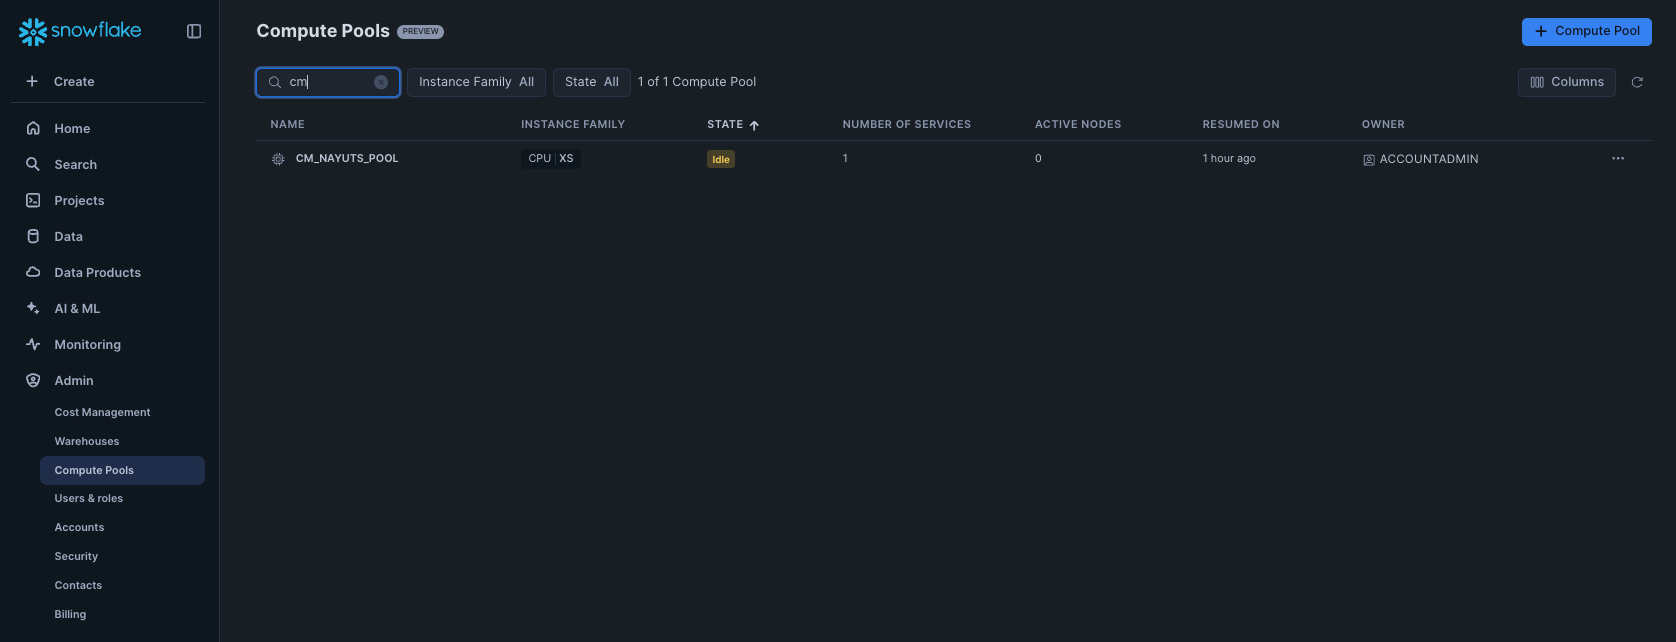Viewport: 1676px width, 642px height.
Task: Open the CM_NAYUTS_POOL compute pool
Action: (347, 158)
